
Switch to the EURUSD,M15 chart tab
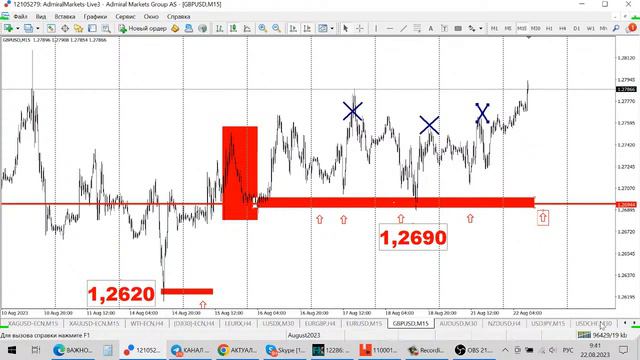[x=364, y=323]
